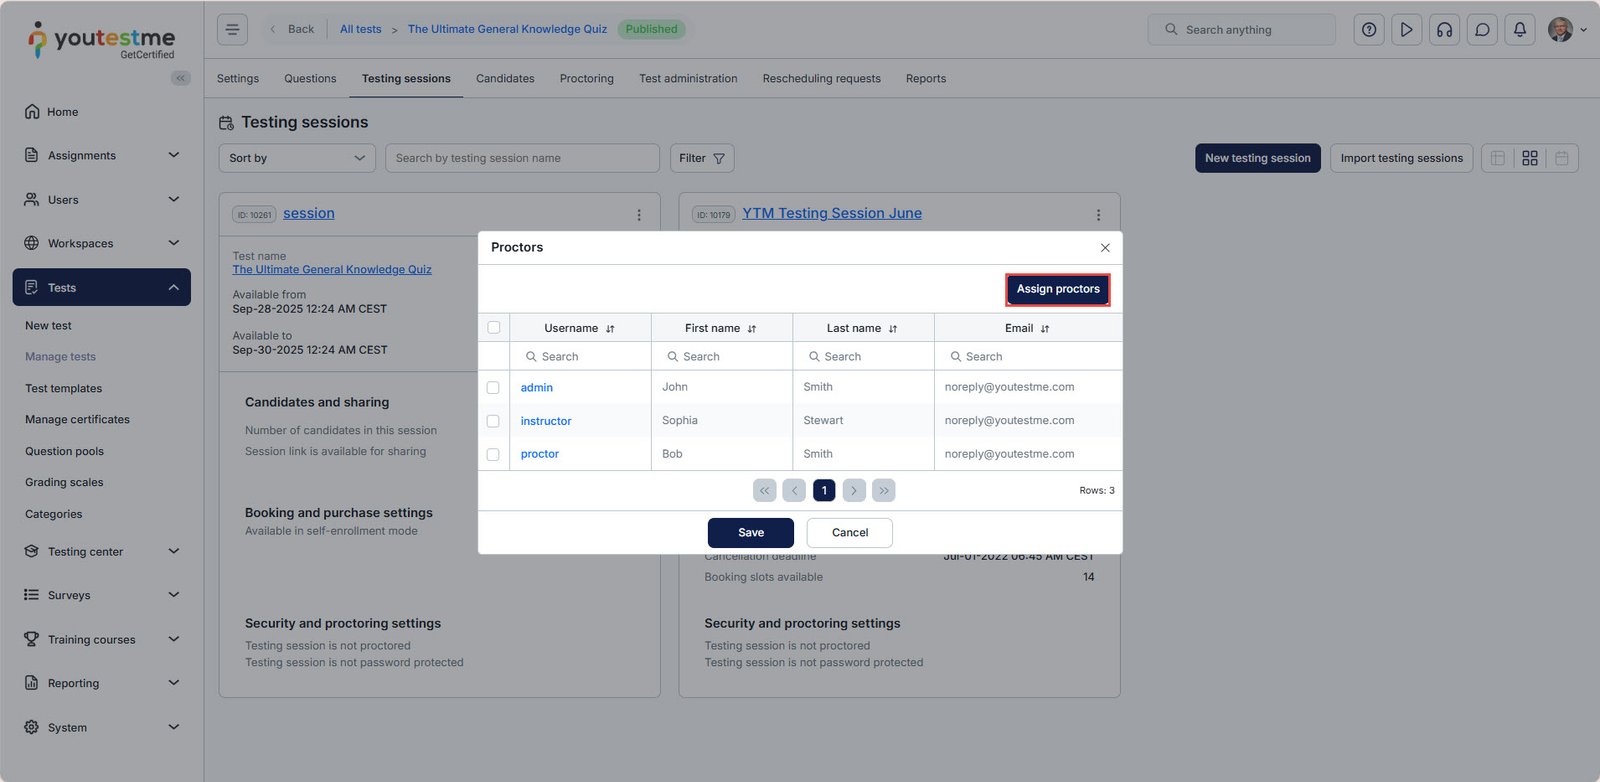Open the Sort by dropdown

[296, 158]
